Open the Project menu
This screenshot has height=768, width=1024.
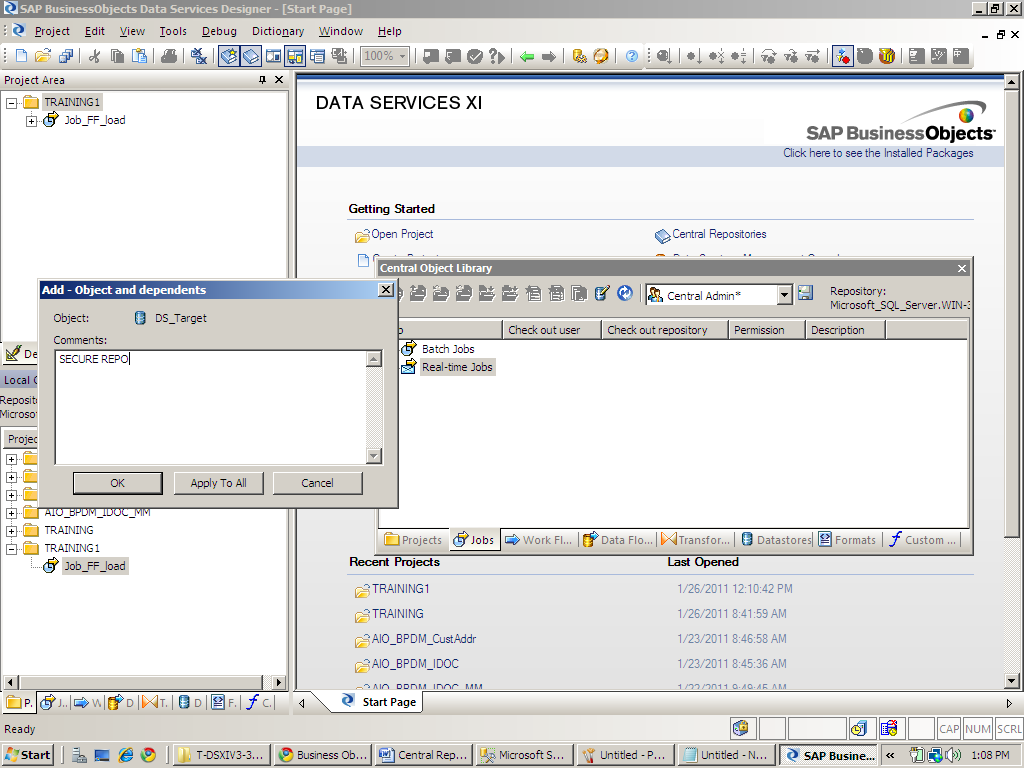(x=52, y=31)
